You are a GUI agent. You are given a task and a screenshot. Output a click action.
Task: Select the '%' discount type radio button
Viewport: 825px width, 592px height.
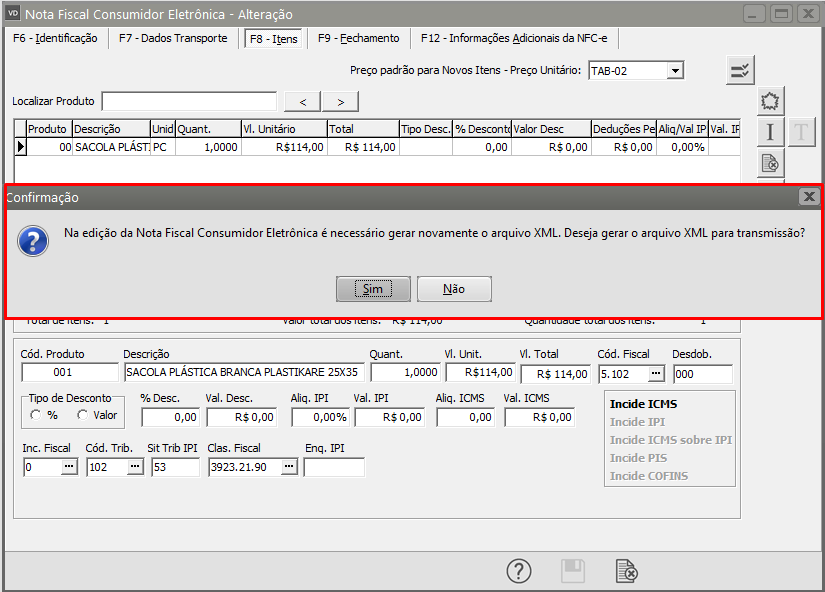pos(37,415)
